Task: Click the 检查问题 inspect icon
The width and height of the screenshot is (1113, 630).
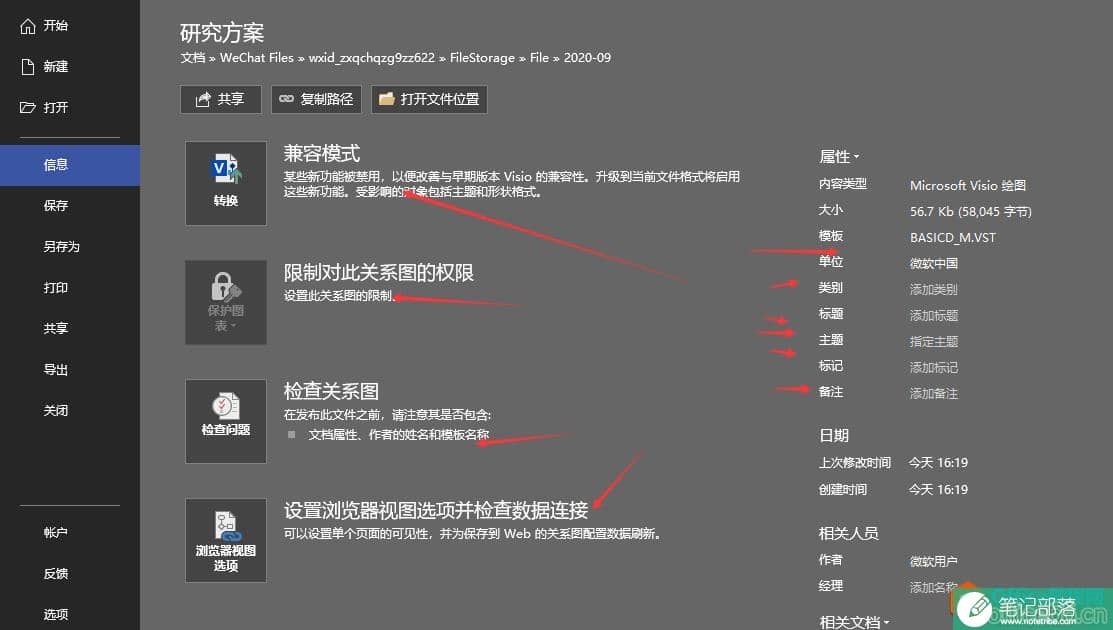Action: coord(226,406)
